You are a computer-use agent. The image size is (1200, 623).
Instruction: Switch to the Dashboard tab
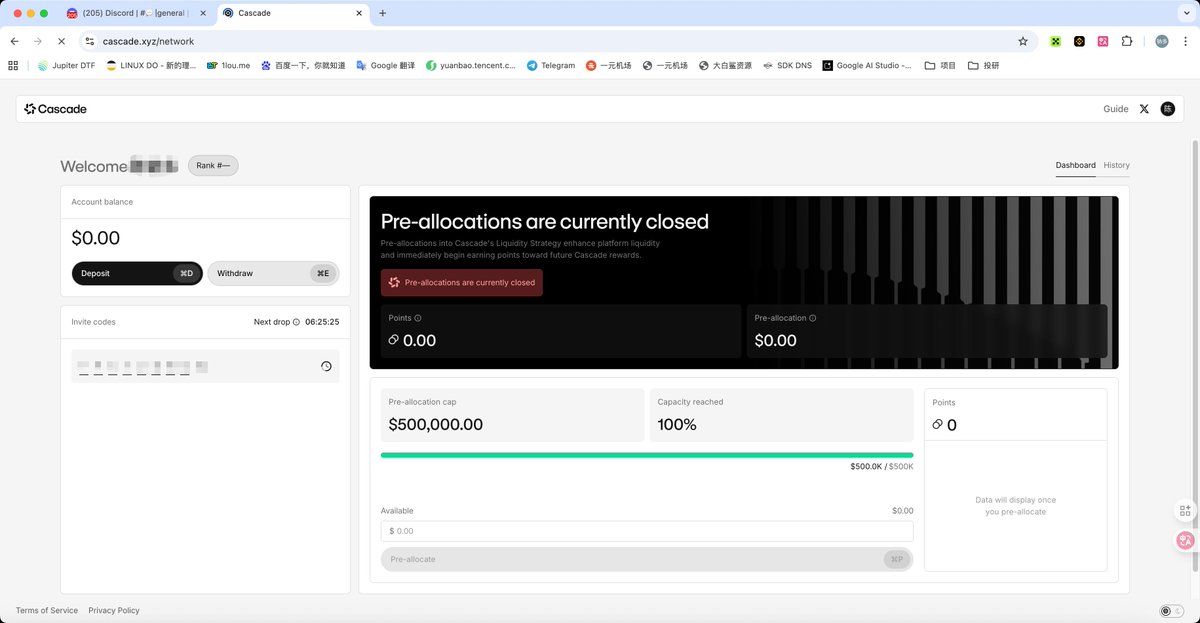pos(1075,165)
